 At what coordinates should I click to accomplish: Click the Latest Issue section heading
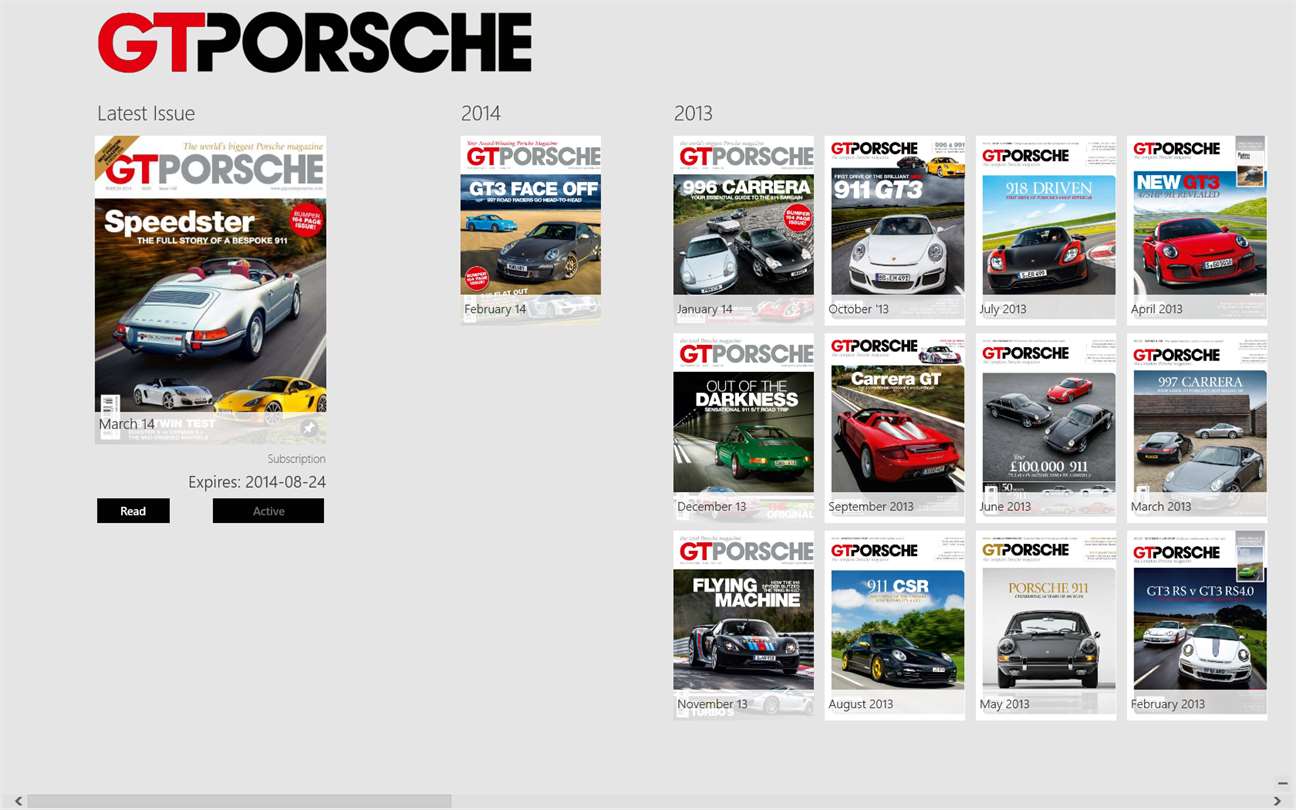coord(146,113)
